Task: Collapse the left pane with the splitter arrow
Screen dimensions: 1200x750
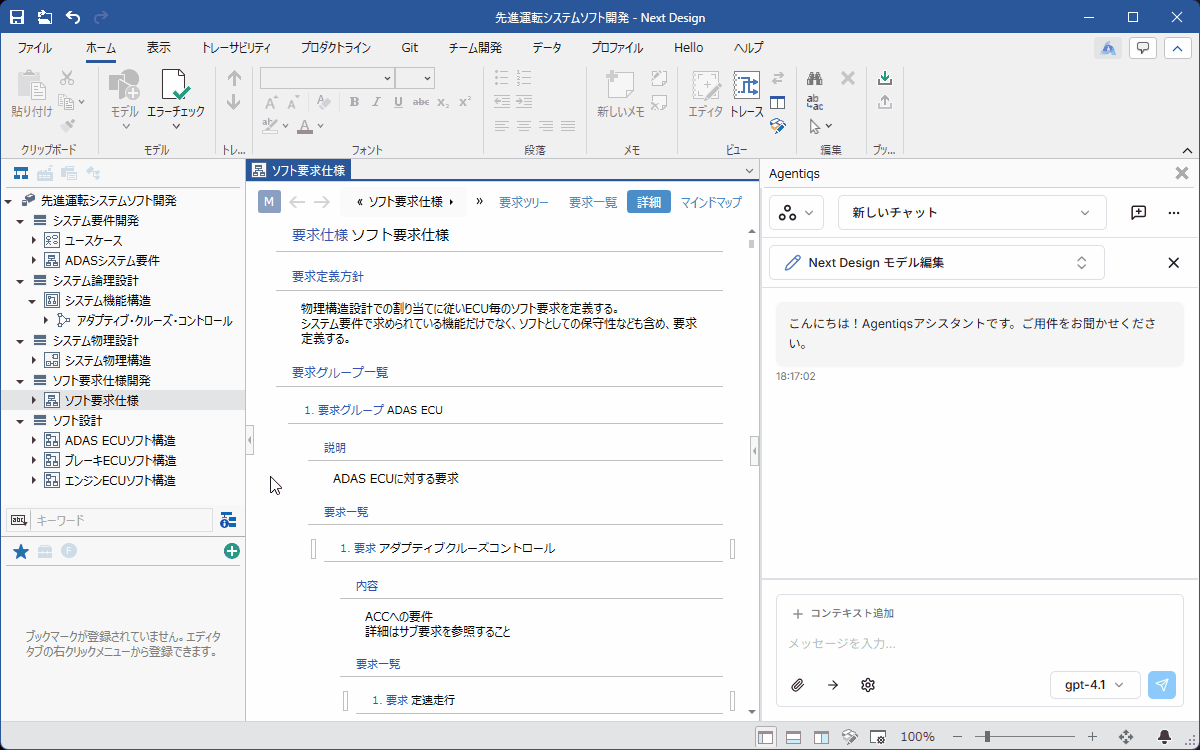Action: point(250,440)
